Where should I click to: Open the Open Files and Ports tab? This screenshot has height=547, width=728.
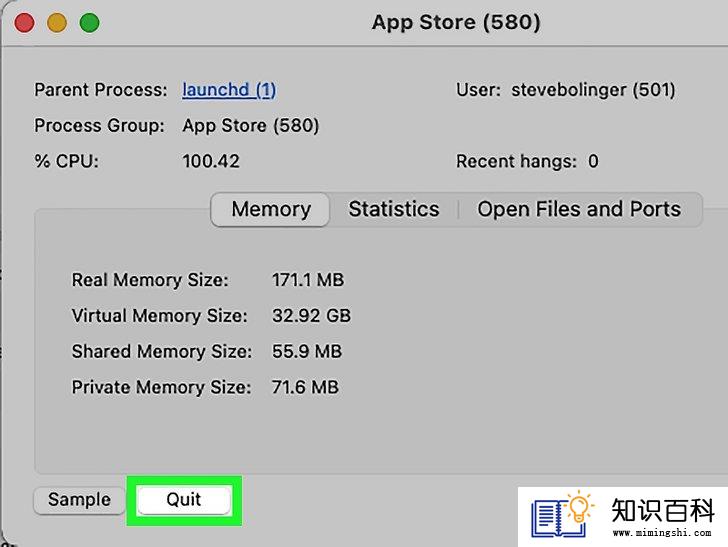pyautogui.click(x=579, y=209)
